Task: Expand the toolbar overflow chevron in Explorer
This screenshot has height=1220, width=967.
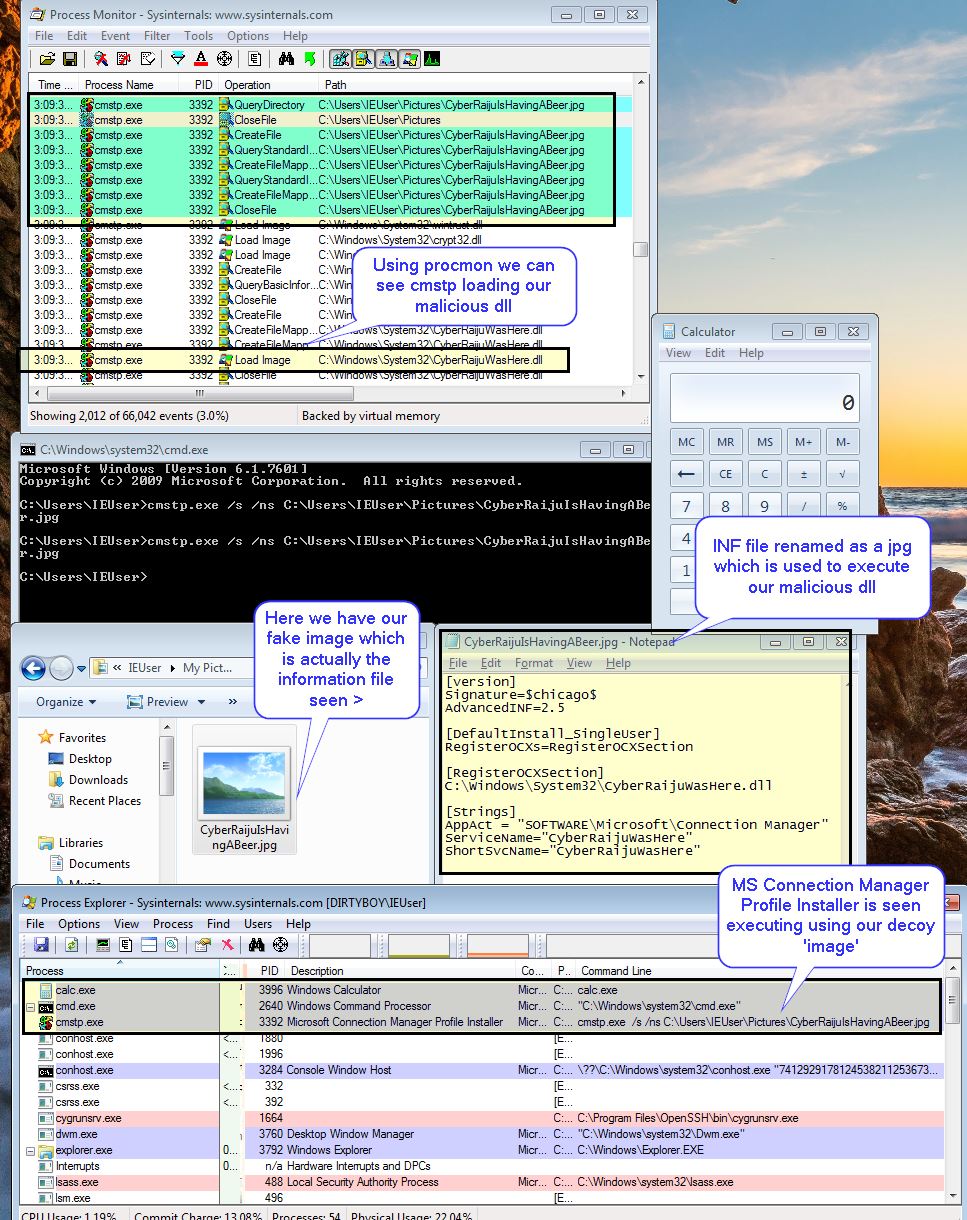Action: coord(233,702)
